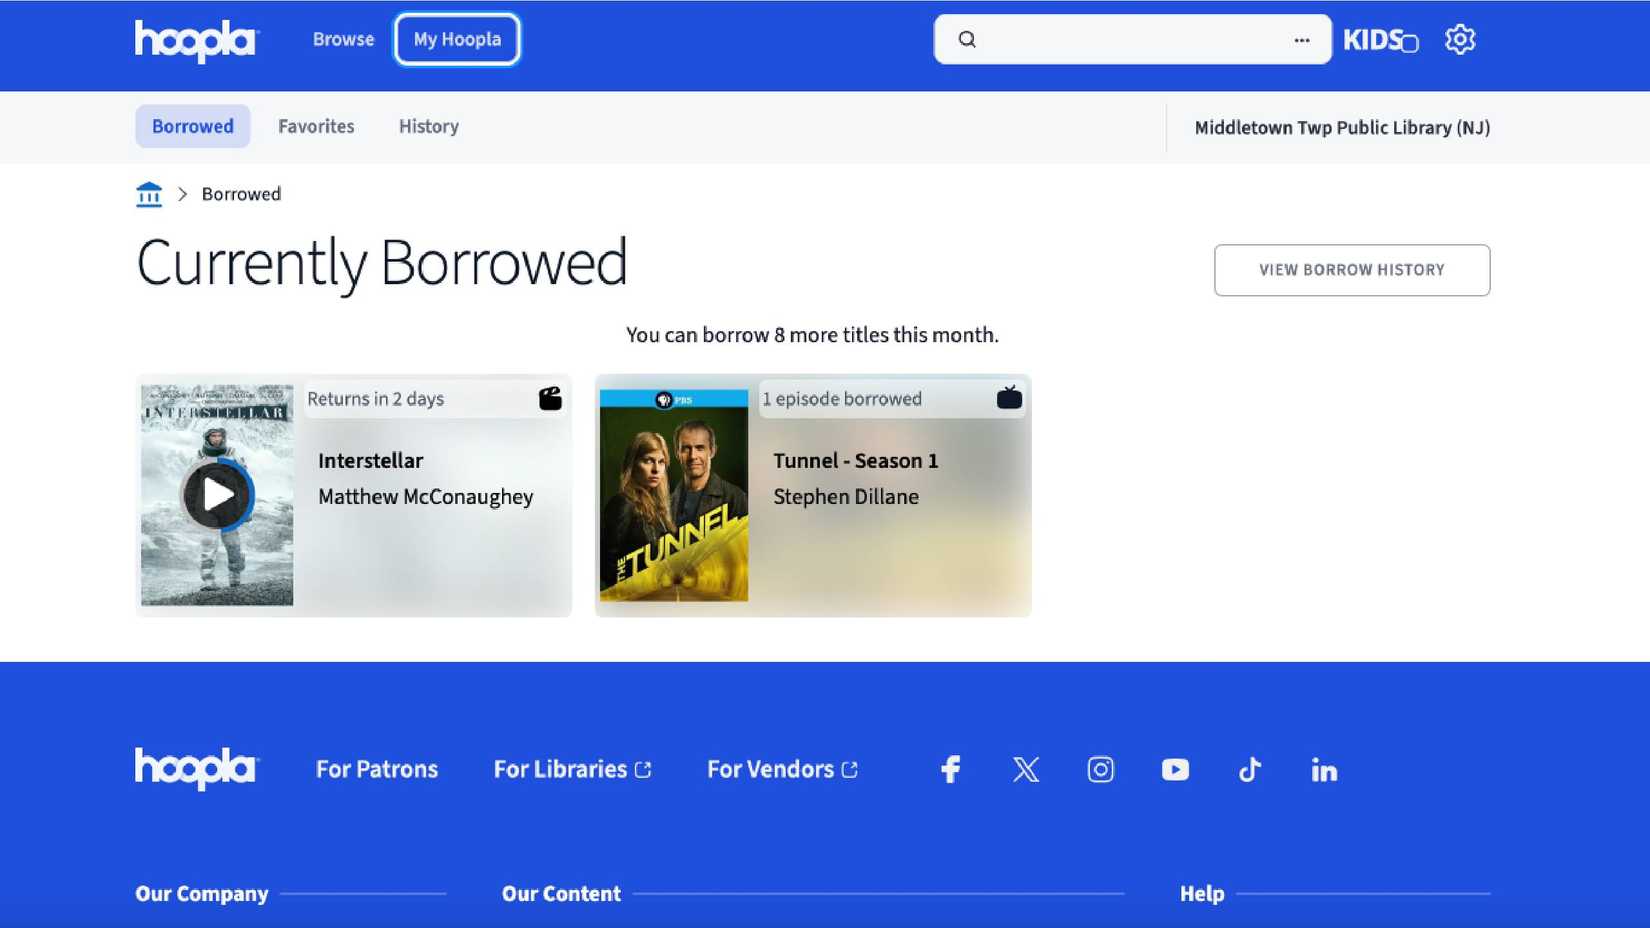Open the Browse menu
The width and height of the screenshot is (1650, 928).
click(x=343, y=40)
